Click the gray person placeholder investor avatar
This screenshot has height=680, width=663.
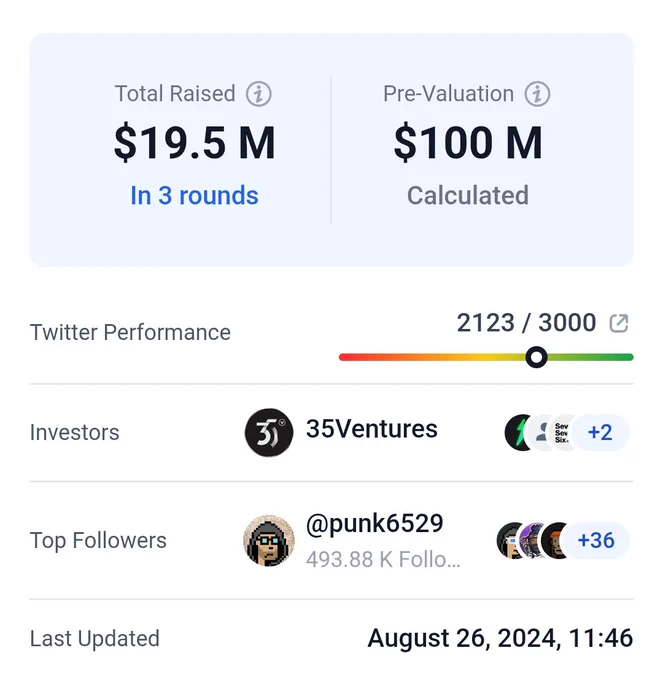point(540,432)
